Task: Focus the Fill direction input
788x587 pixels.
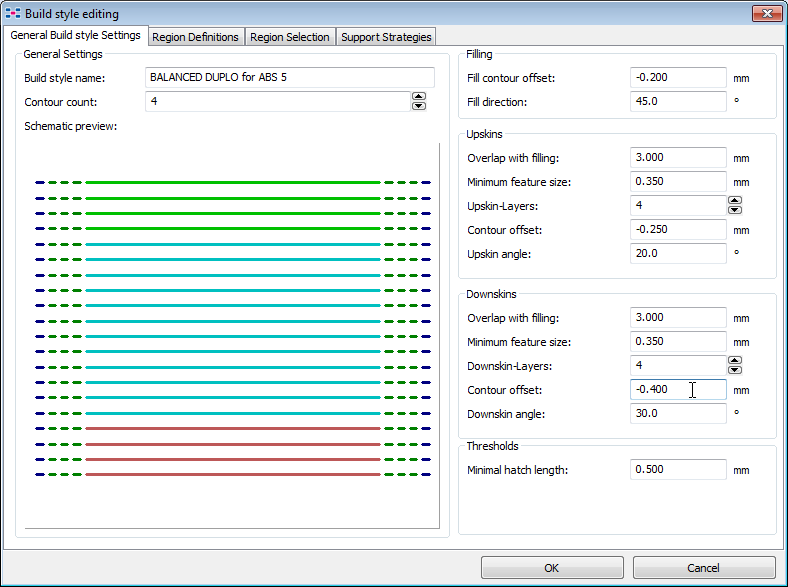Action: [678, 102]
